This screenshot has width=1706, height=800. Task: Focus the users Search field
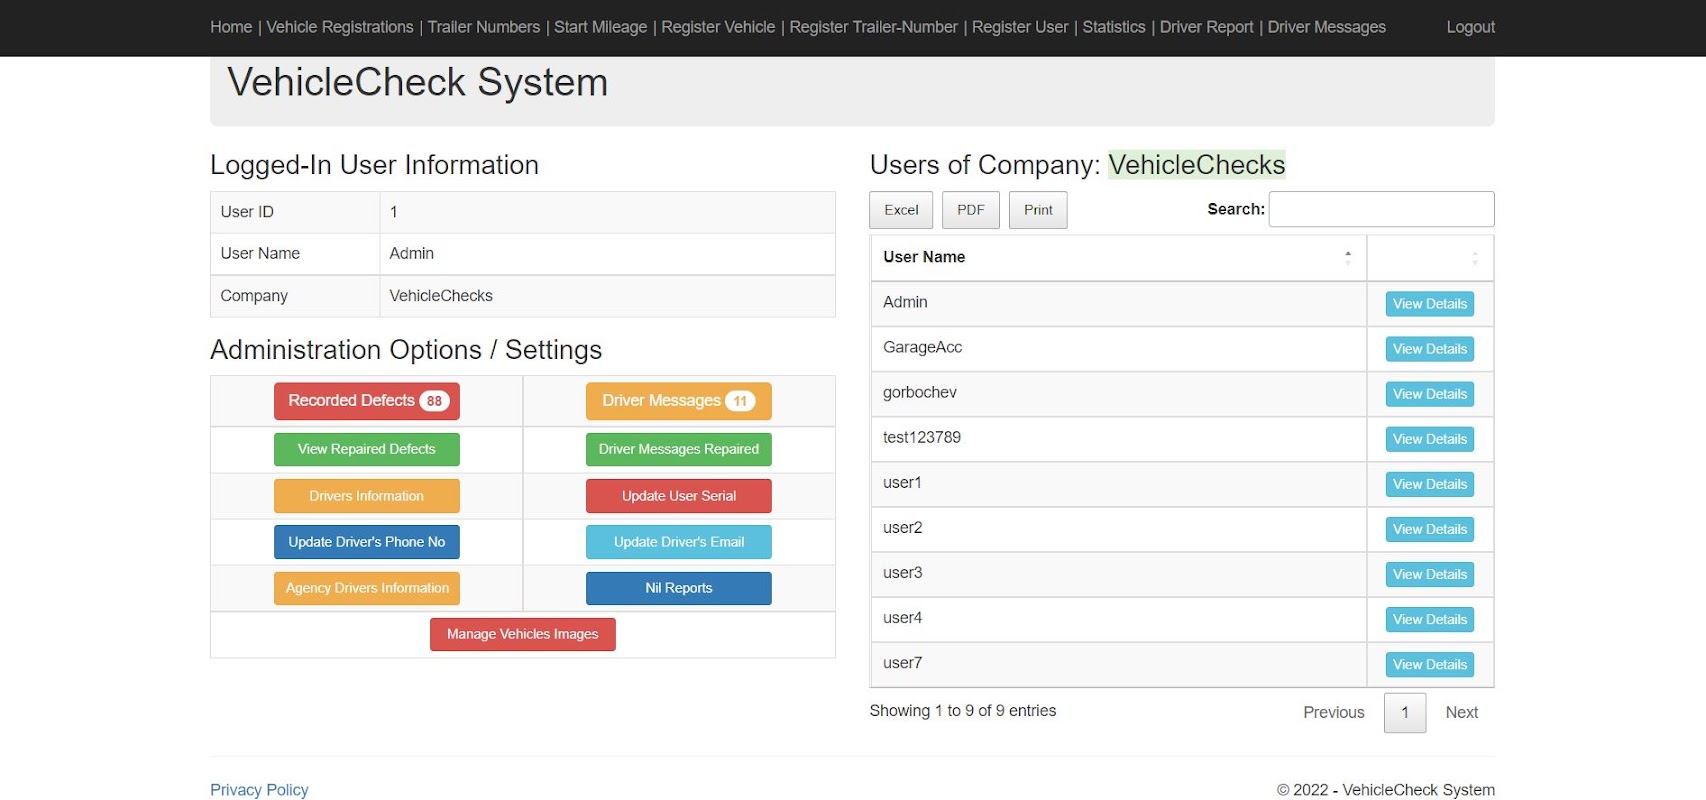pyautogui.click(x=1381, y=209)
